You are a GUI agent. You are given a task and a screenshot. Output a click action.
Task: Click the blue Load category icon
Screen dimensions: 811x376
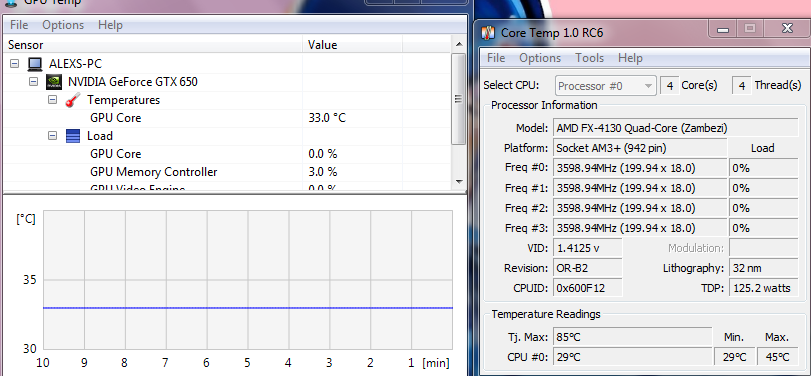pyautogui.click(x=73, y=136)
